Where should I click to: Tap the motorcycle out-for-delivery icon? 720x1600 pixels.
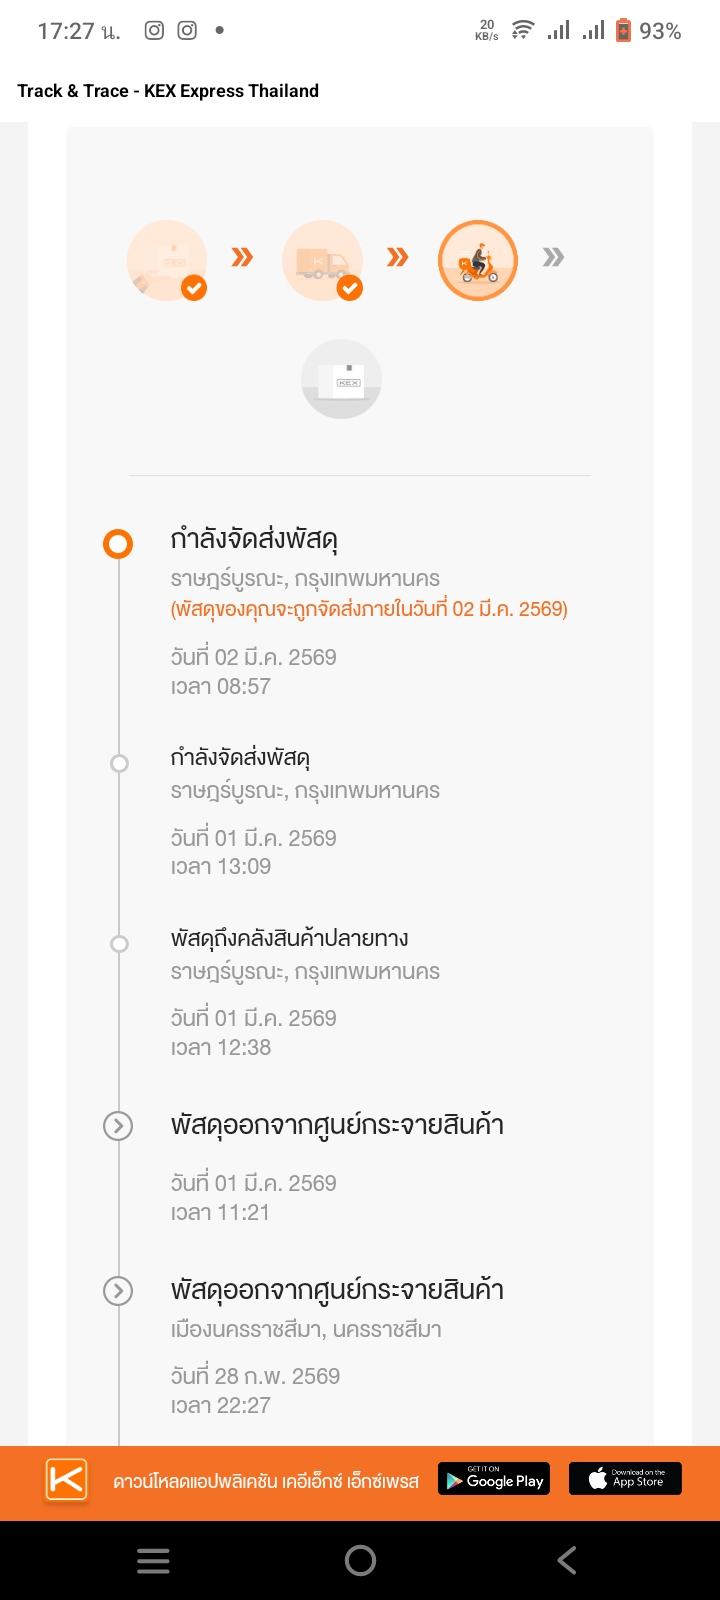pos(478,260)
